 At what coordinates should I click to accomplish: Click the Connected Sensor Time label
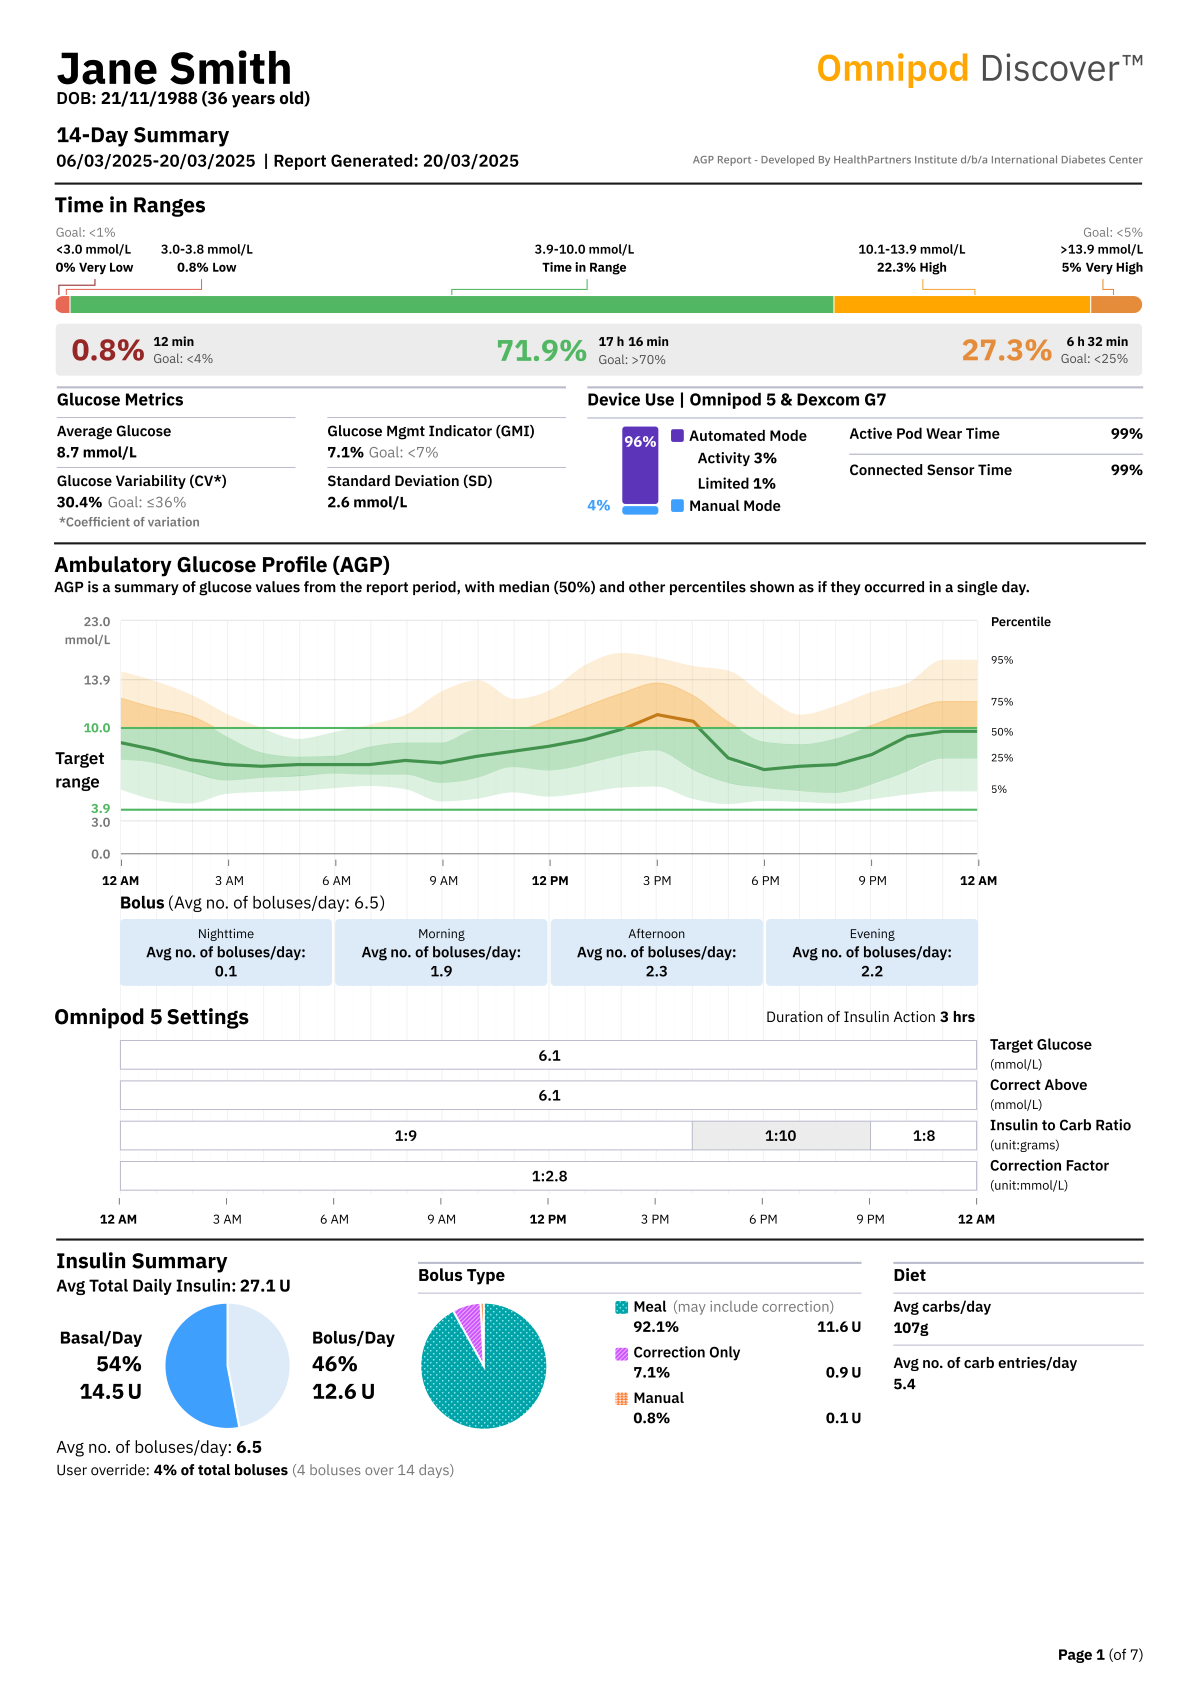[930, 470]
